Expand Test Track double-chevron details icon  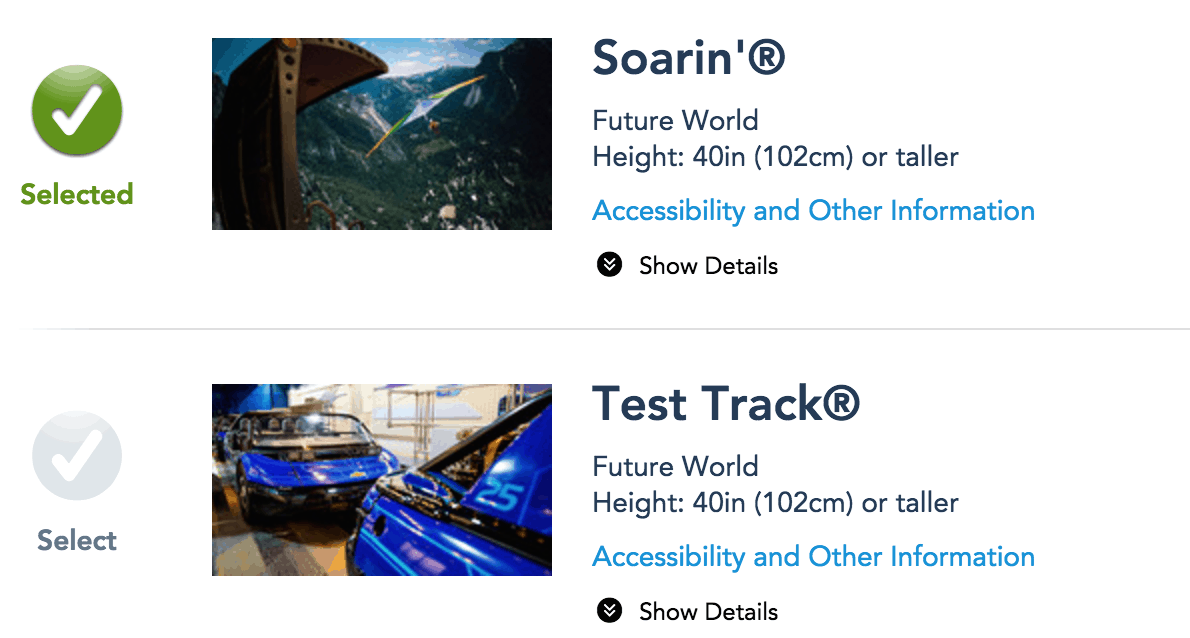tap(609, 611)
